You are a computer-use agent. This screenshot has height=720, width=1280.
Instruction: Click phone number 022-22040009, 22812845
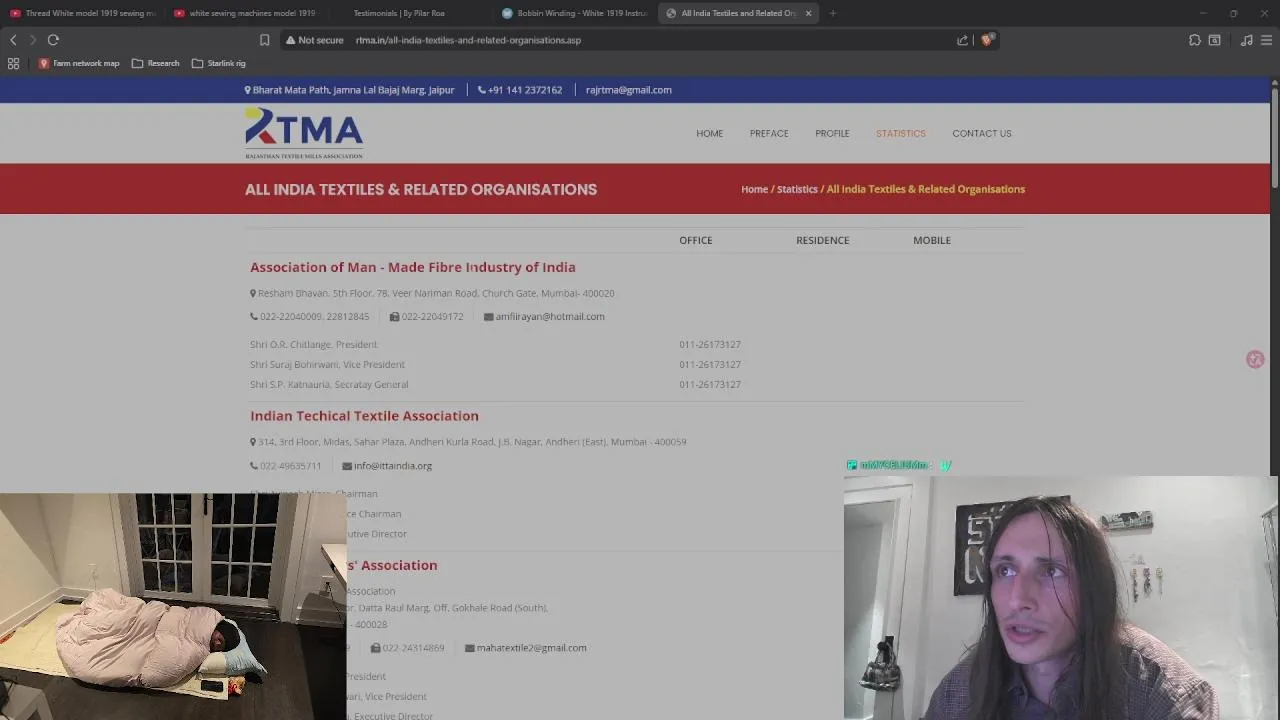(x=314, y=316)
